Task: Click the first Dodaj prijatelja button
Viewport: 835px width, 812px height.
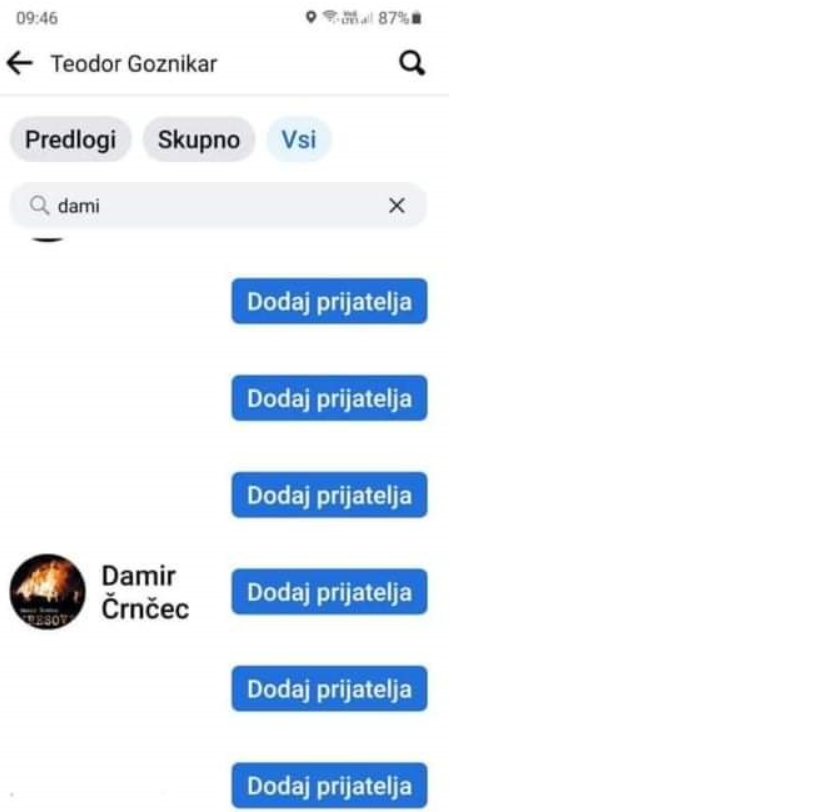Action: click(329, 301)
